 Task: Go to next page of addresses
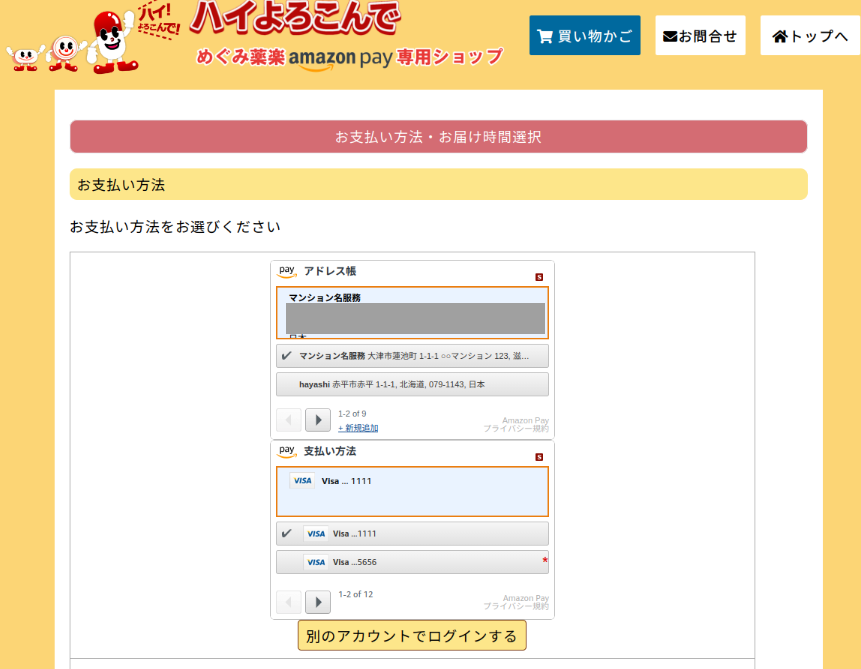pyautogui.click(x=317, y=420)
